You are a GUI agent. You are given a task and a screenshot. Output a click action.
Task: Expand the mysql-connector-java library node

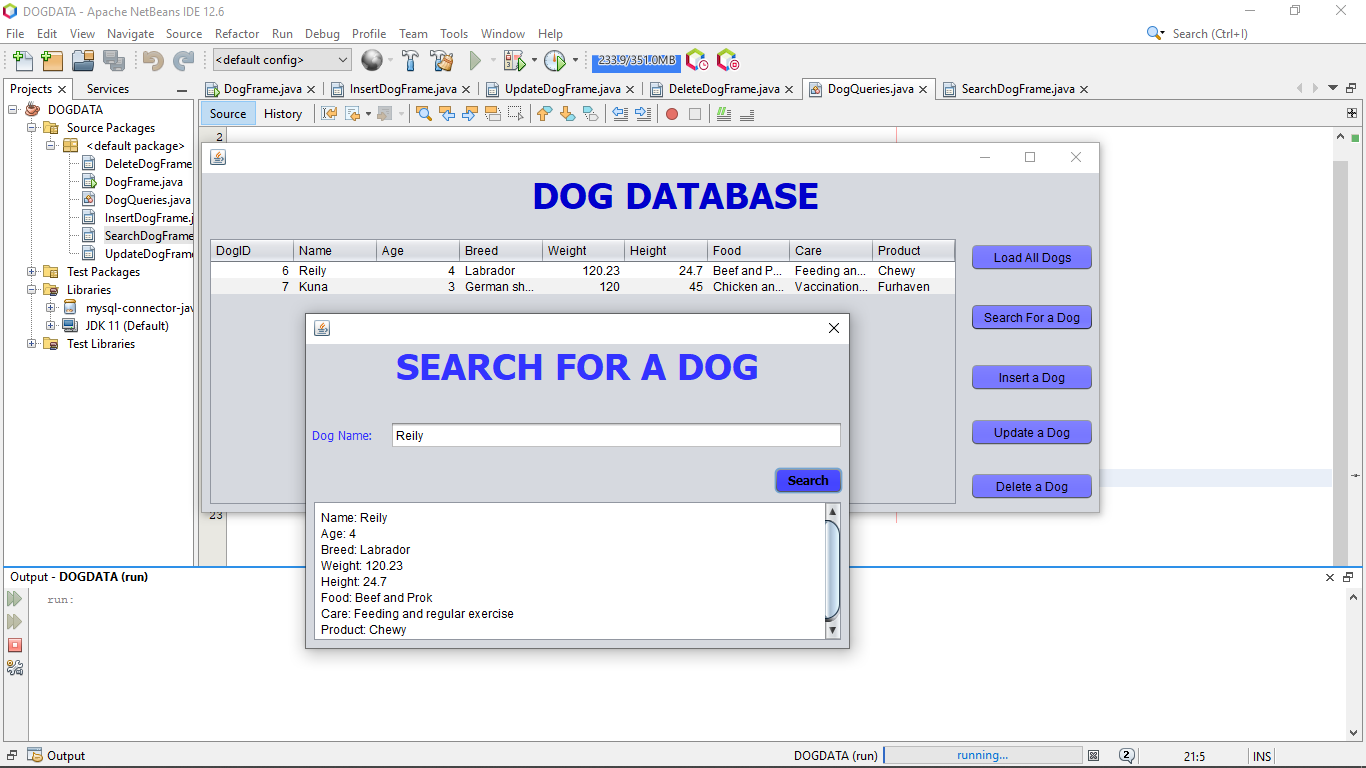pyautogui.click(x=50, y=307)
